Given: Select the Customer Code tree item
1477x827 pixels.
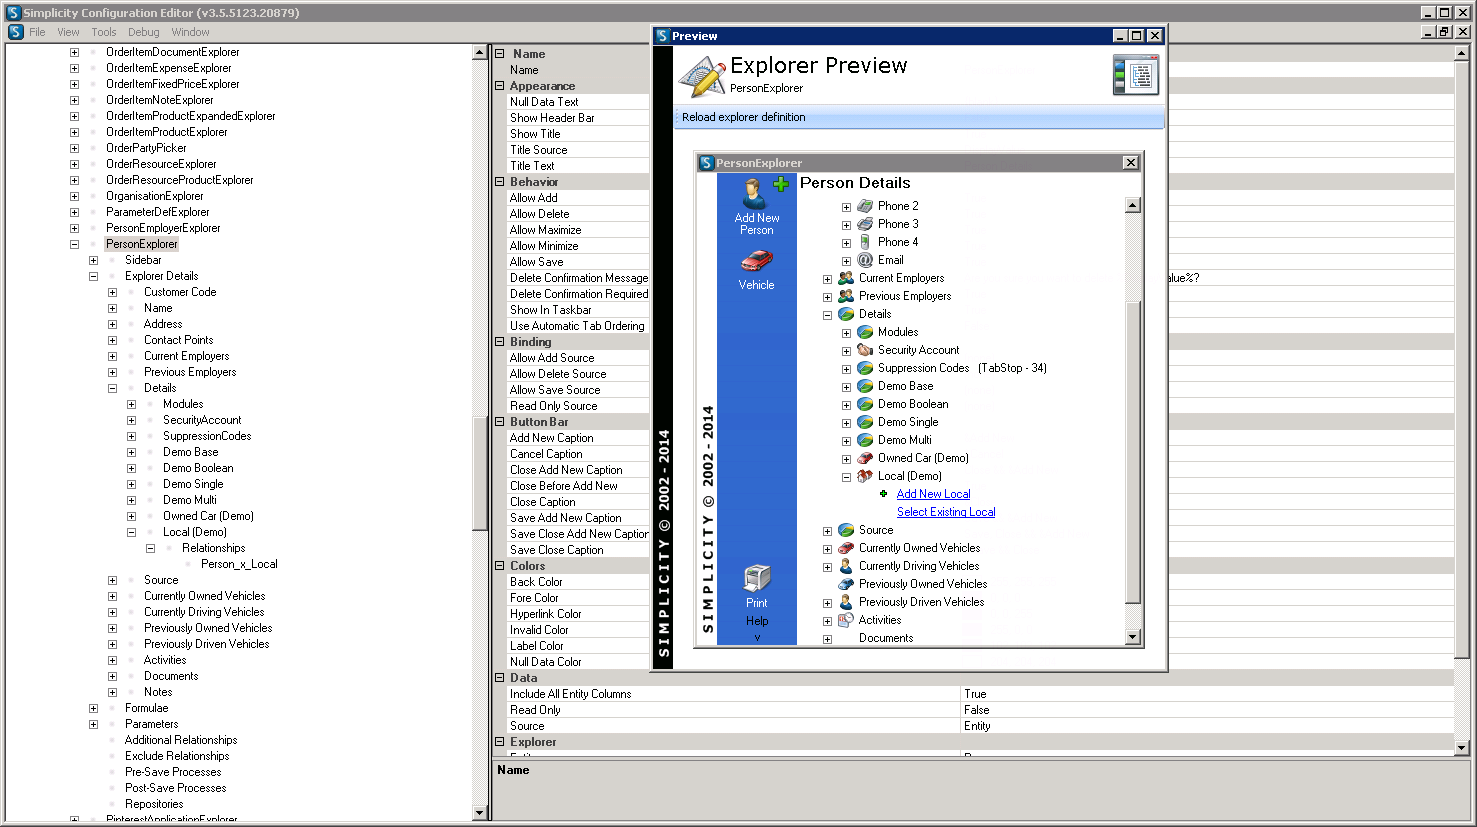Looking at the screenshot, I should (180, 292).
